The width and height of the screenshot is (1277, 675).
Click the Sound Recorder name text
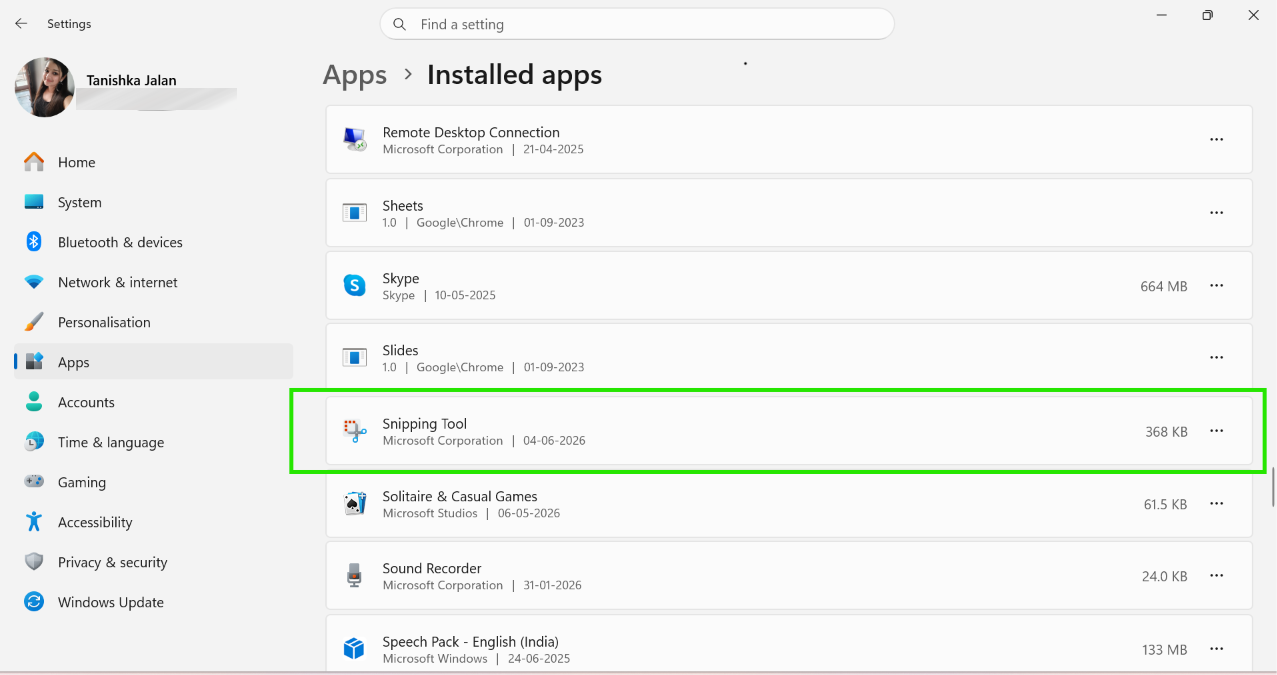(432, 568)
